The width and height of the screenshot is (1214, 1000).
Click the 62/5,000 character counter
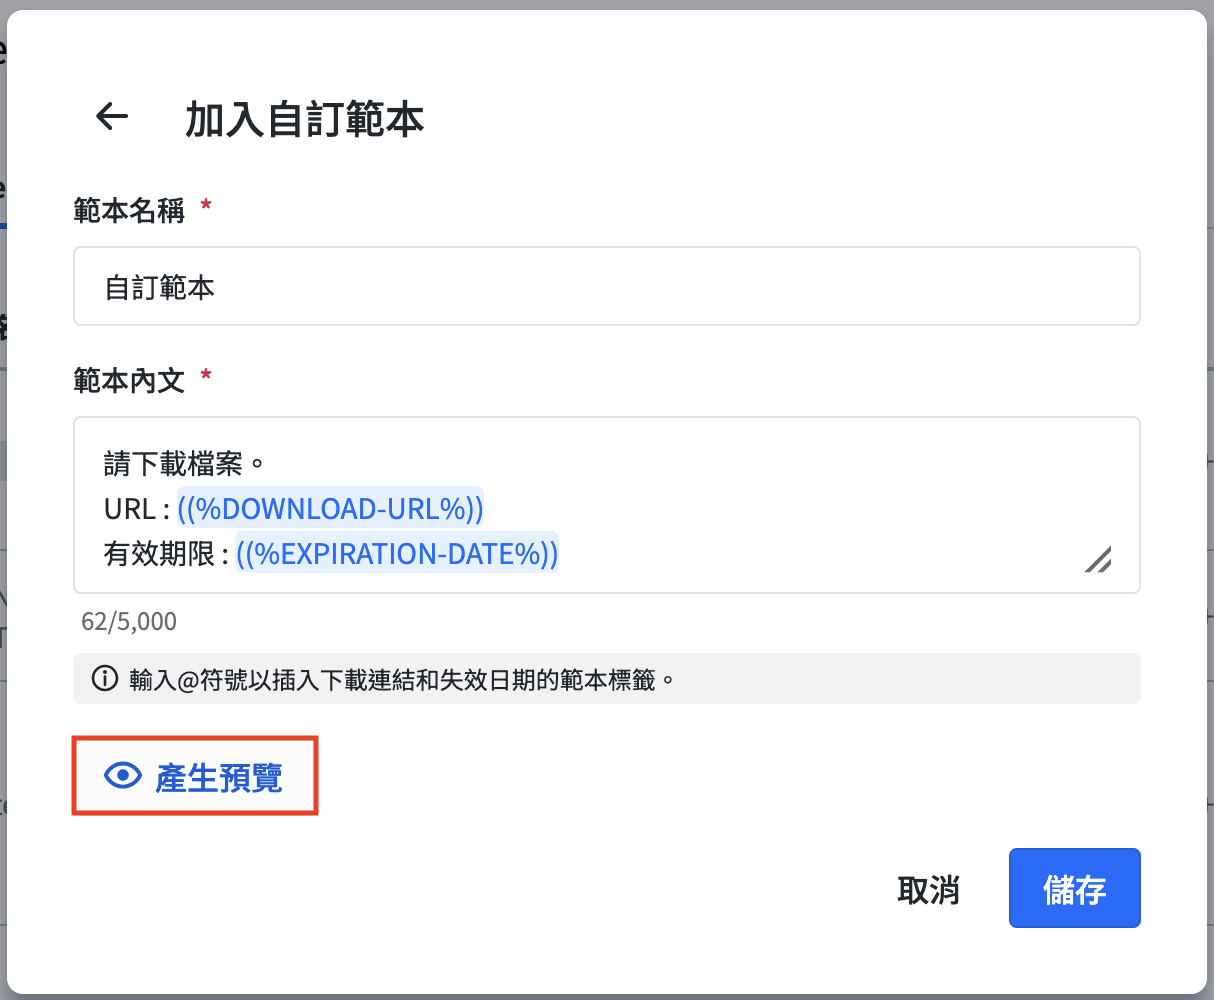click(x=129, y=621)
